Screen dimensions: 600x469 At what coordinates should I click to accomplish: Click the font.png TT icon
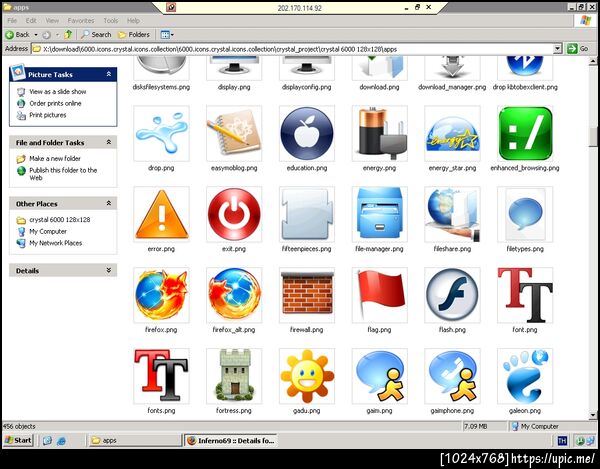click(525, 295)
